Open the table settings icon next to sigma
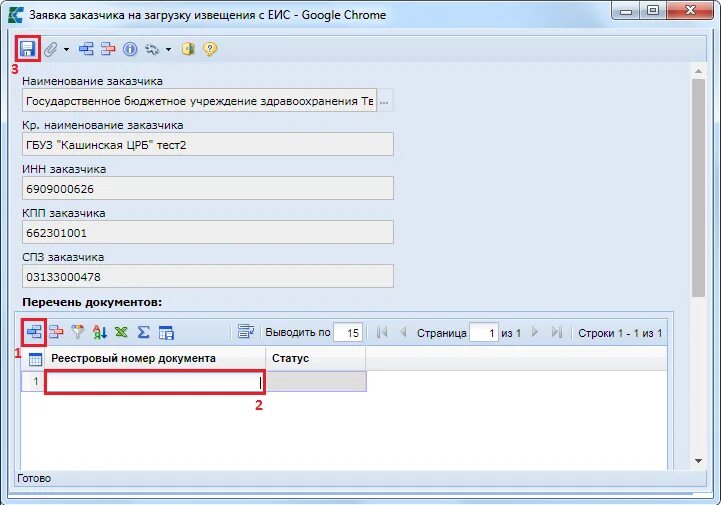 [x=166, y=332]
